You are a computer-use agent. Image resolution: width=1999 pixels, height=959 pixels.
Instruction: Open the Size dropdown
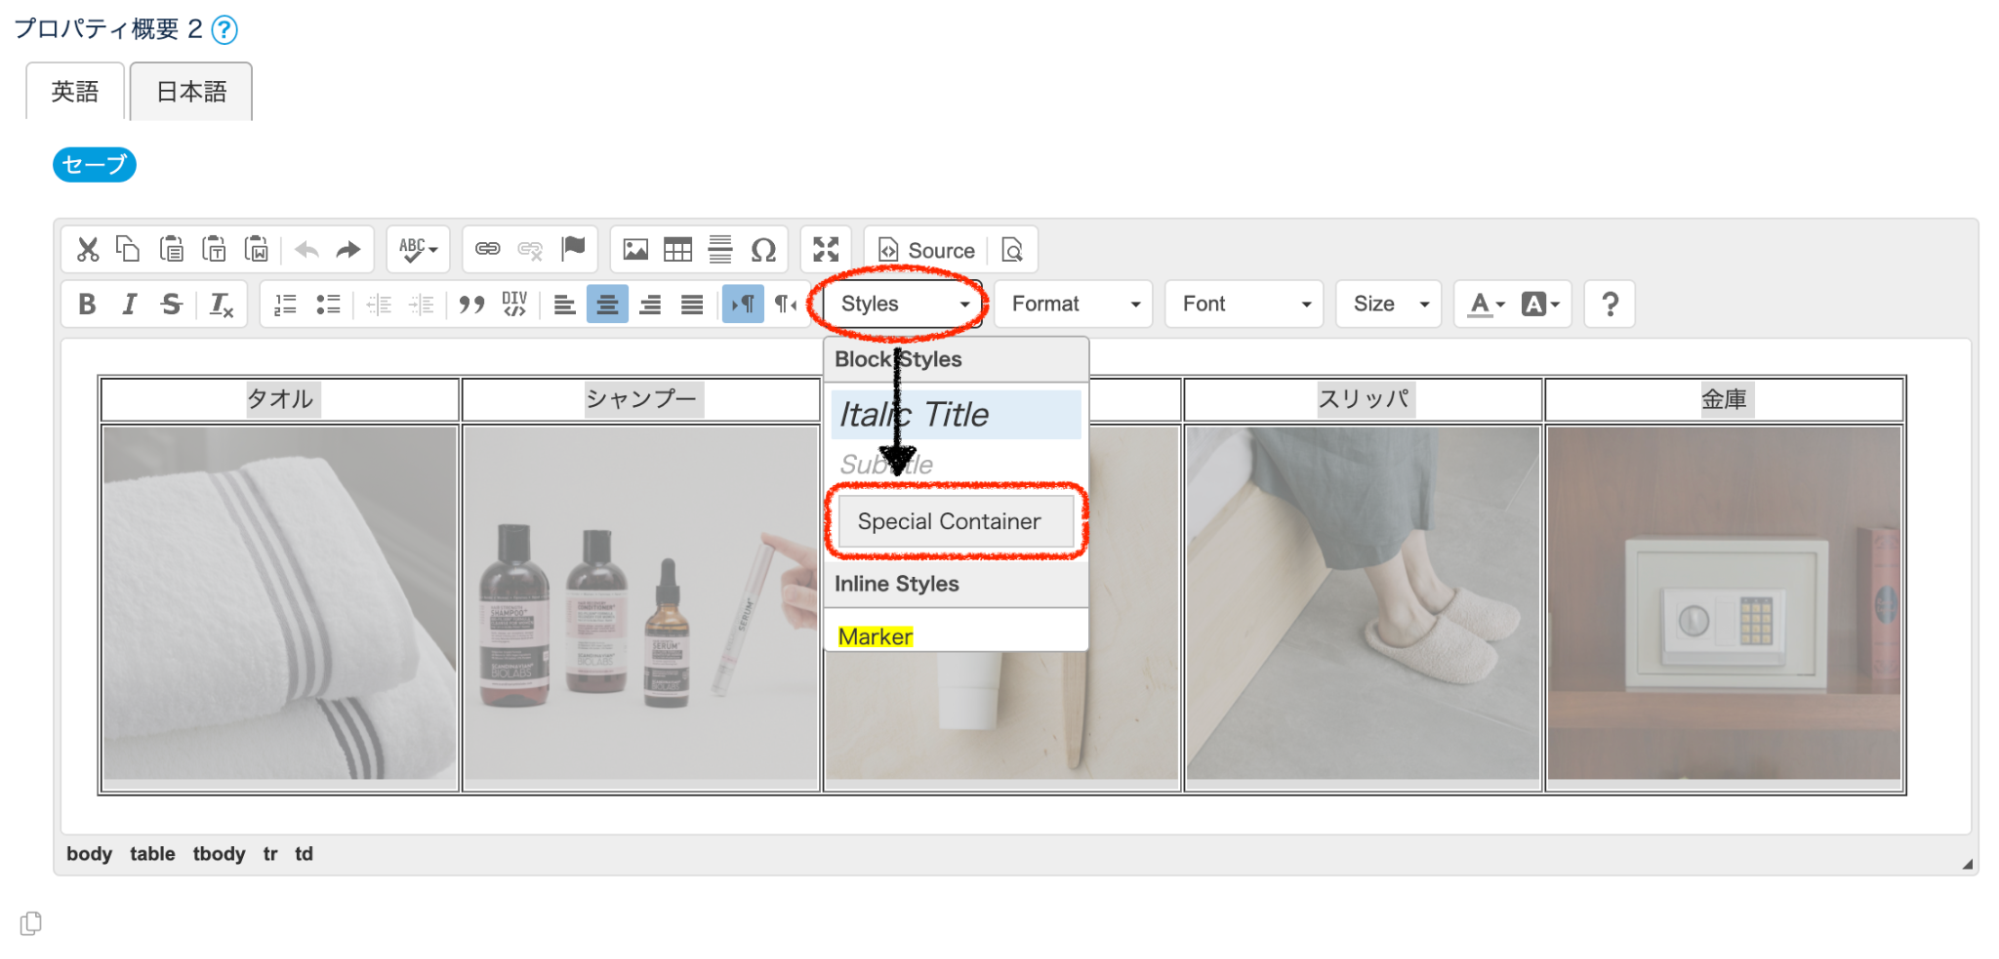tap(1388, 304)
